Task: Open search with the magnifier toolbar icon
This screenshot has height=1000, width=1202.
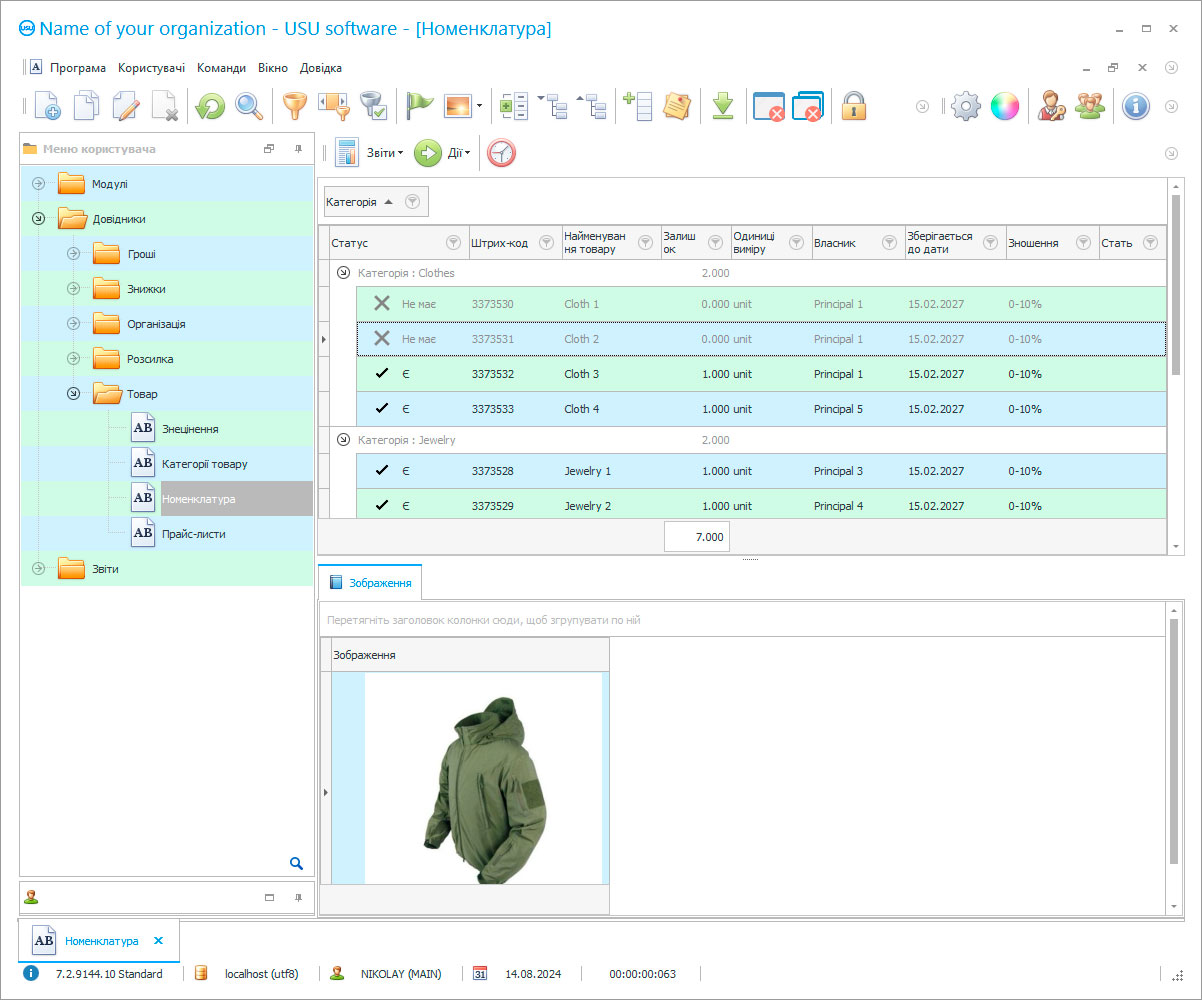Action: point(249,106)
